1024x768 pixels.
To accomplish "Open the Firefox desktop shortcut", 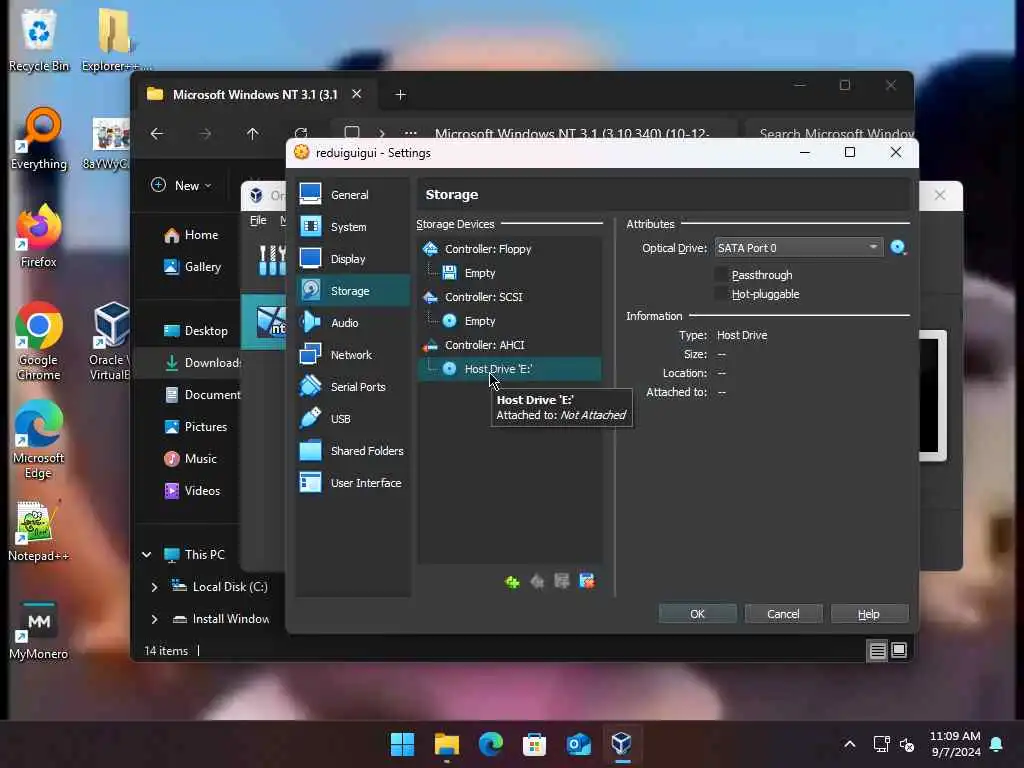I will [39, 235].
